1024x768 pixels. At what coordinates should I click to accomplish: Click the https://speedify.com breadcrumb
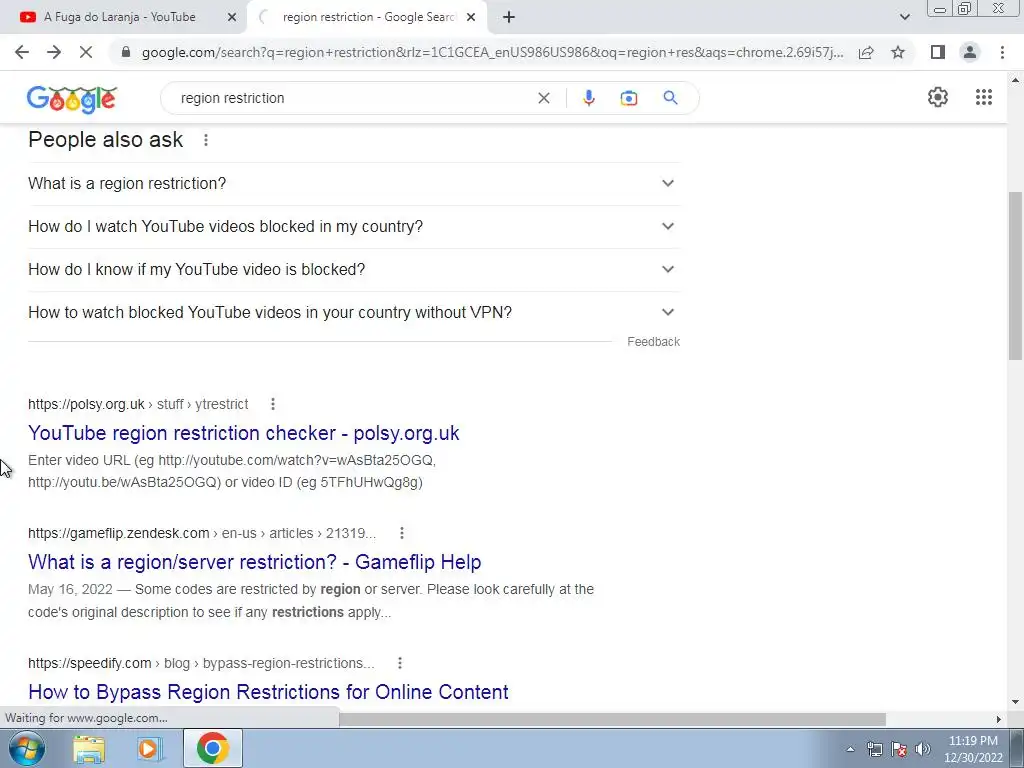[x=89, y=663]
